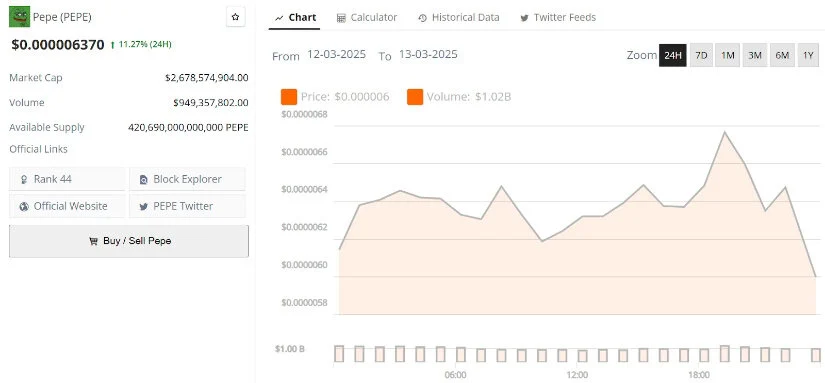This screenshot has width=825, height=383.
Task: Click the Twitter Feeds bird icon
Action: pyautogui.click(x=524, y=18)
